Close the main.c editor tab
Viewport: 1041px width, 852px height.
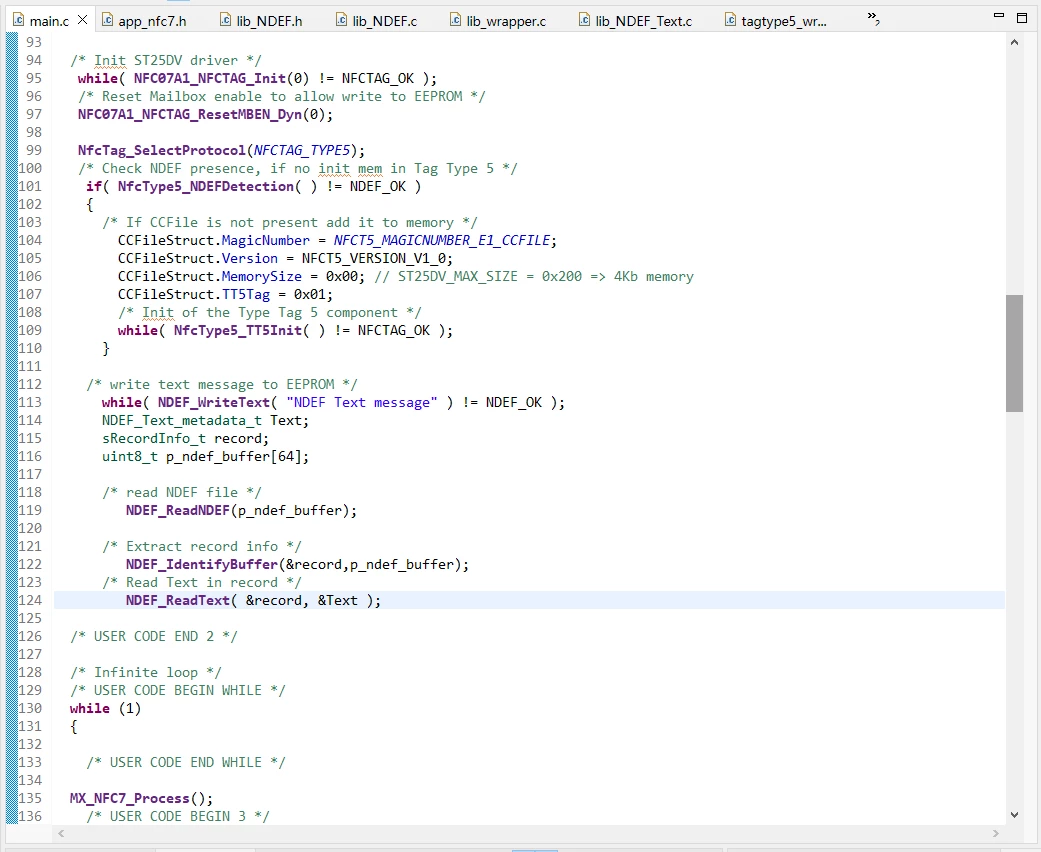pyautogui.click(x=82, y=20)
